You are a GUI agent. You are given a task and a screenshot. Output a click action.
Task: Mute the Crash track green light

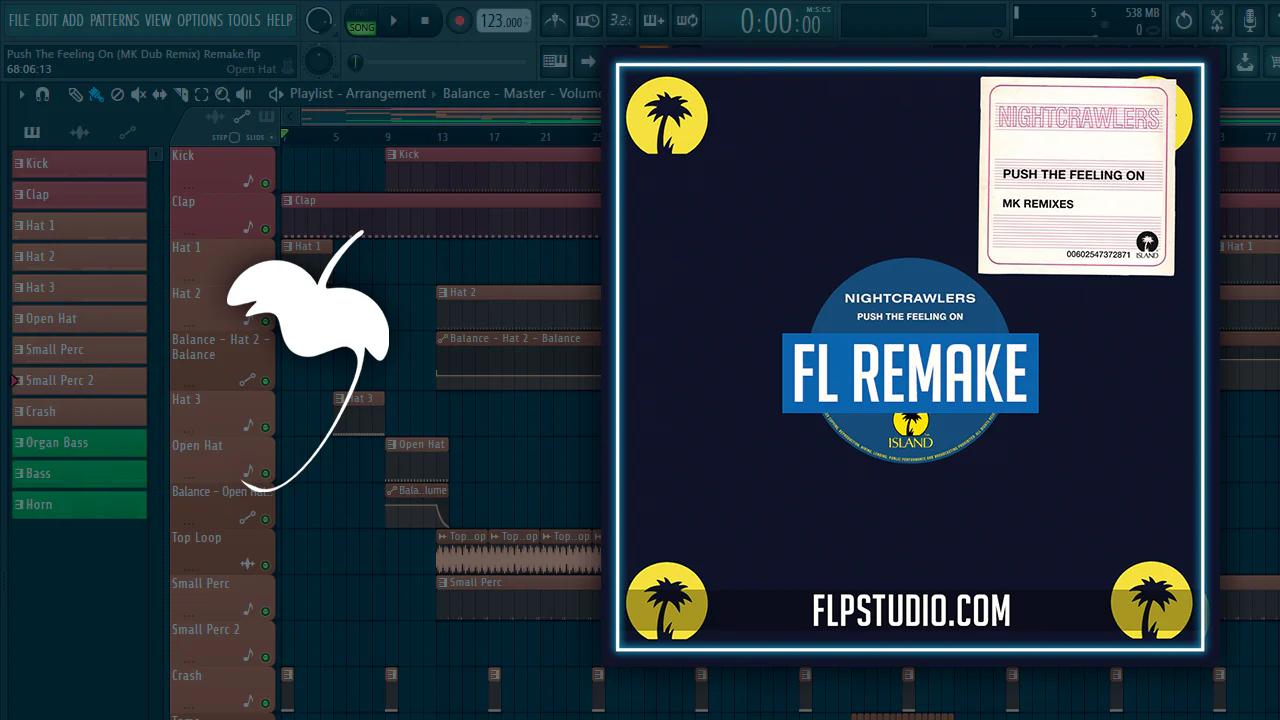point(265,702)
